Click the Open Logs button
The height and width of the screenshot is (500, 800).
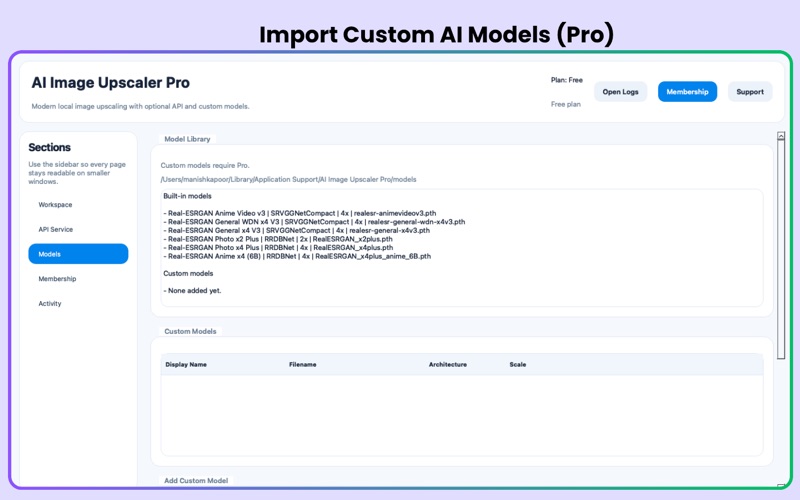click(620, 92)
